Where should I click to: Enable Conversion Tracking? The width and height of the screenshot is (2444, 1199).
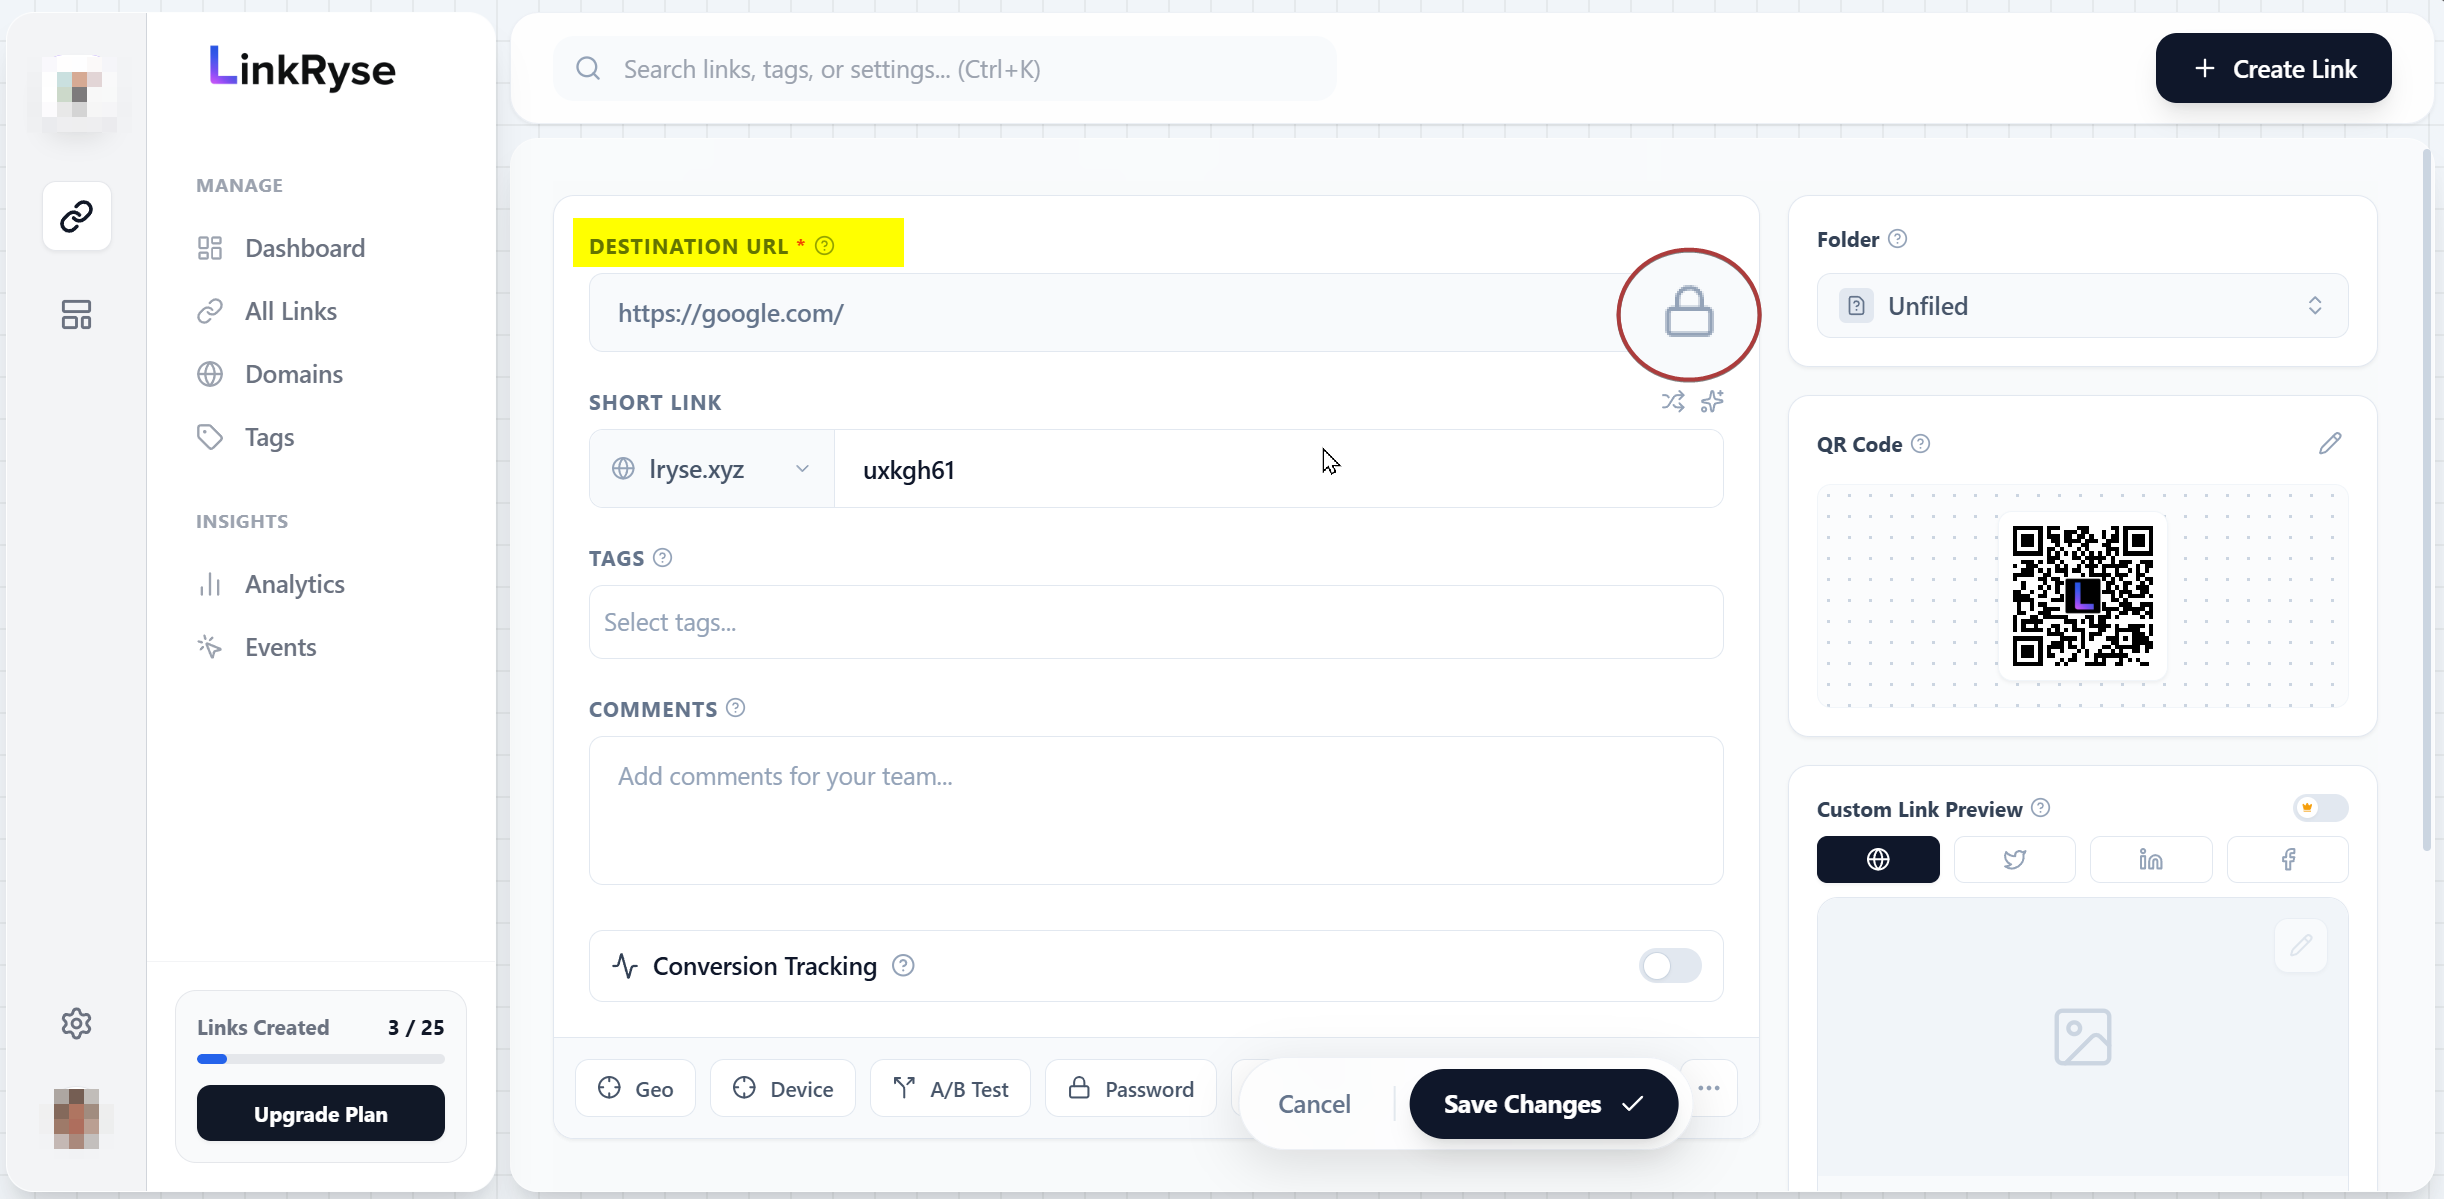click(1668, 966)
